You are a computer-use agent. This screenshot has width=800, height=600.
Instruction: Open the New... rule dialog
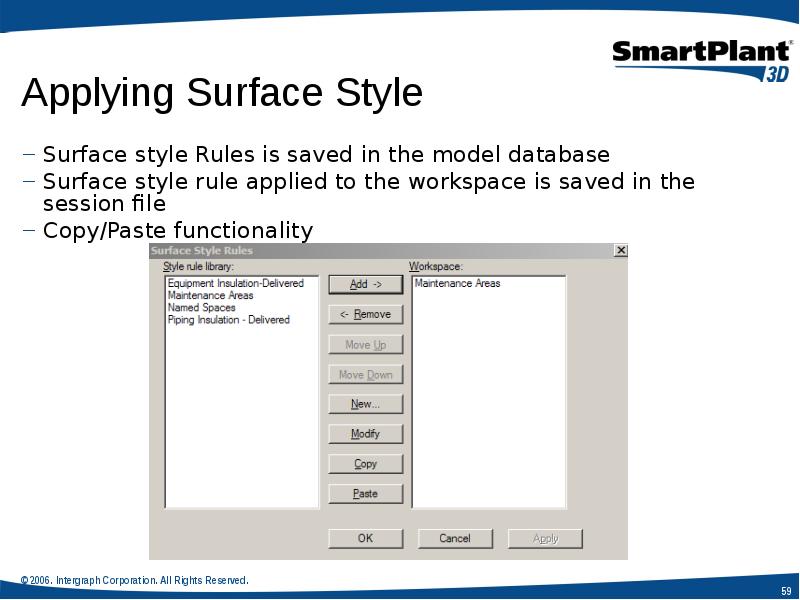[365, 404]
